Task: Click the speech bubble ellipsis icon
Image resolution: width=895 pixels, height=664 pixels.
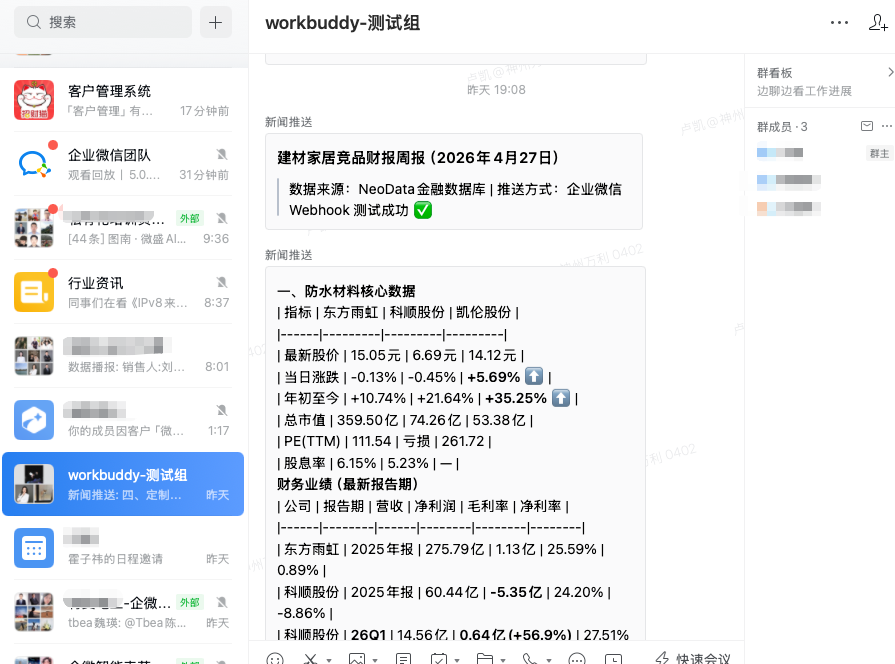Action: coord(577,659)
